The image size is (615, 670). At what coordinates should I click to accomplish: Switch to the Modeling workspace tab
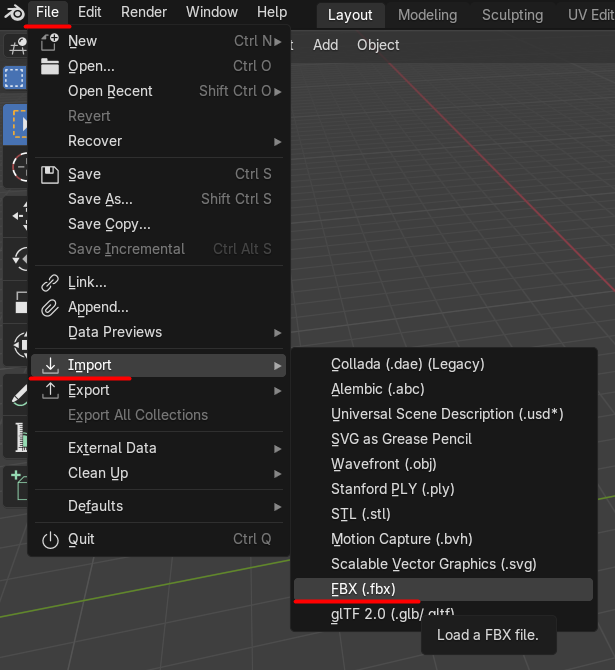coord(427,15)
